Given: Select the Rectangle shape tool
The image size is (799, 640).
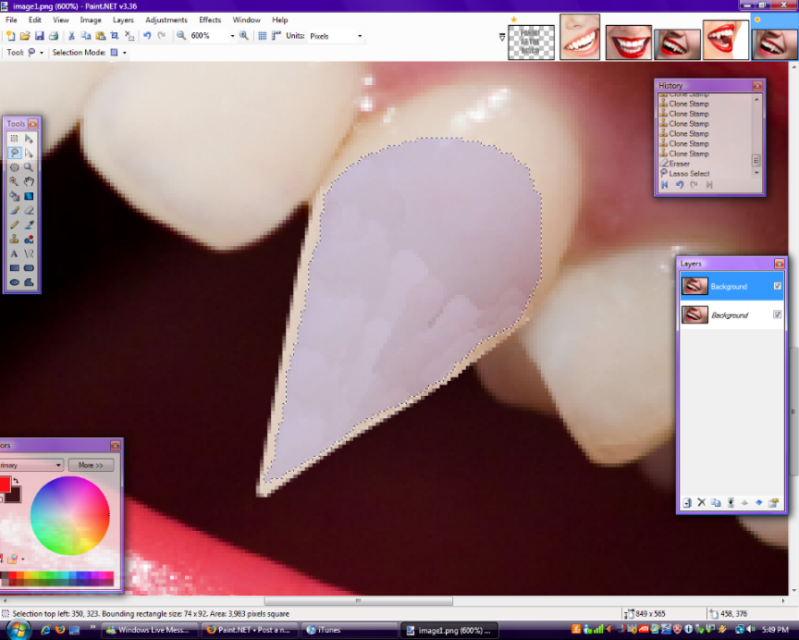Looking at the screenshot, I should [14, 268].
